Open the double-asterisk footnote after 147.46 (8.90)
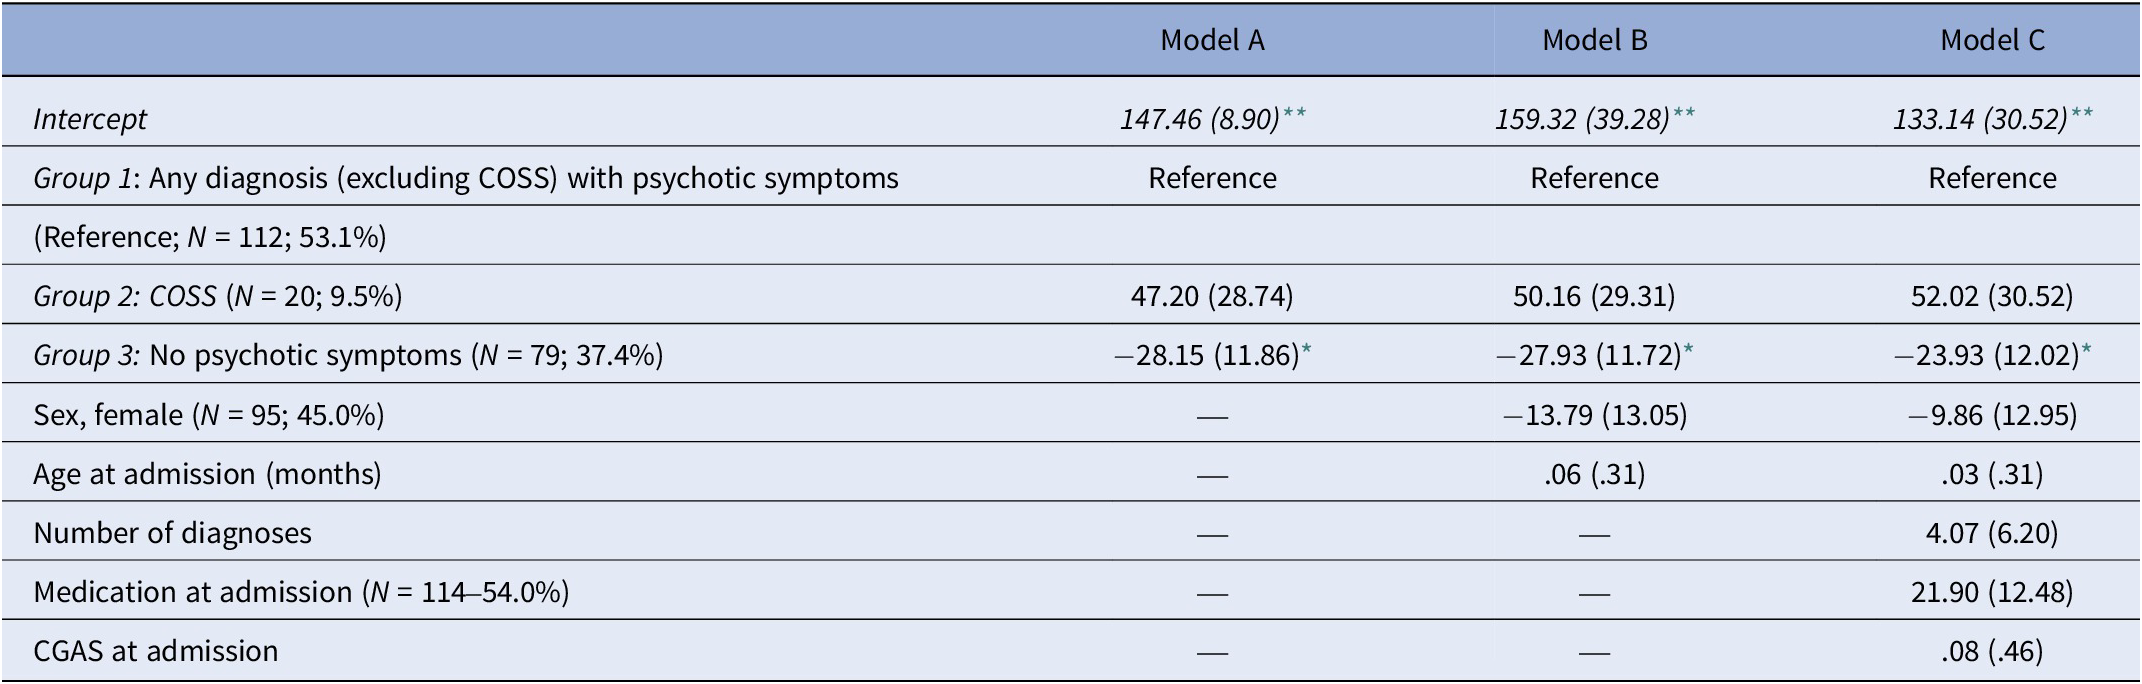Image resolution: width=2142 pixels, height=684 pixels. tap(1294, 113)
